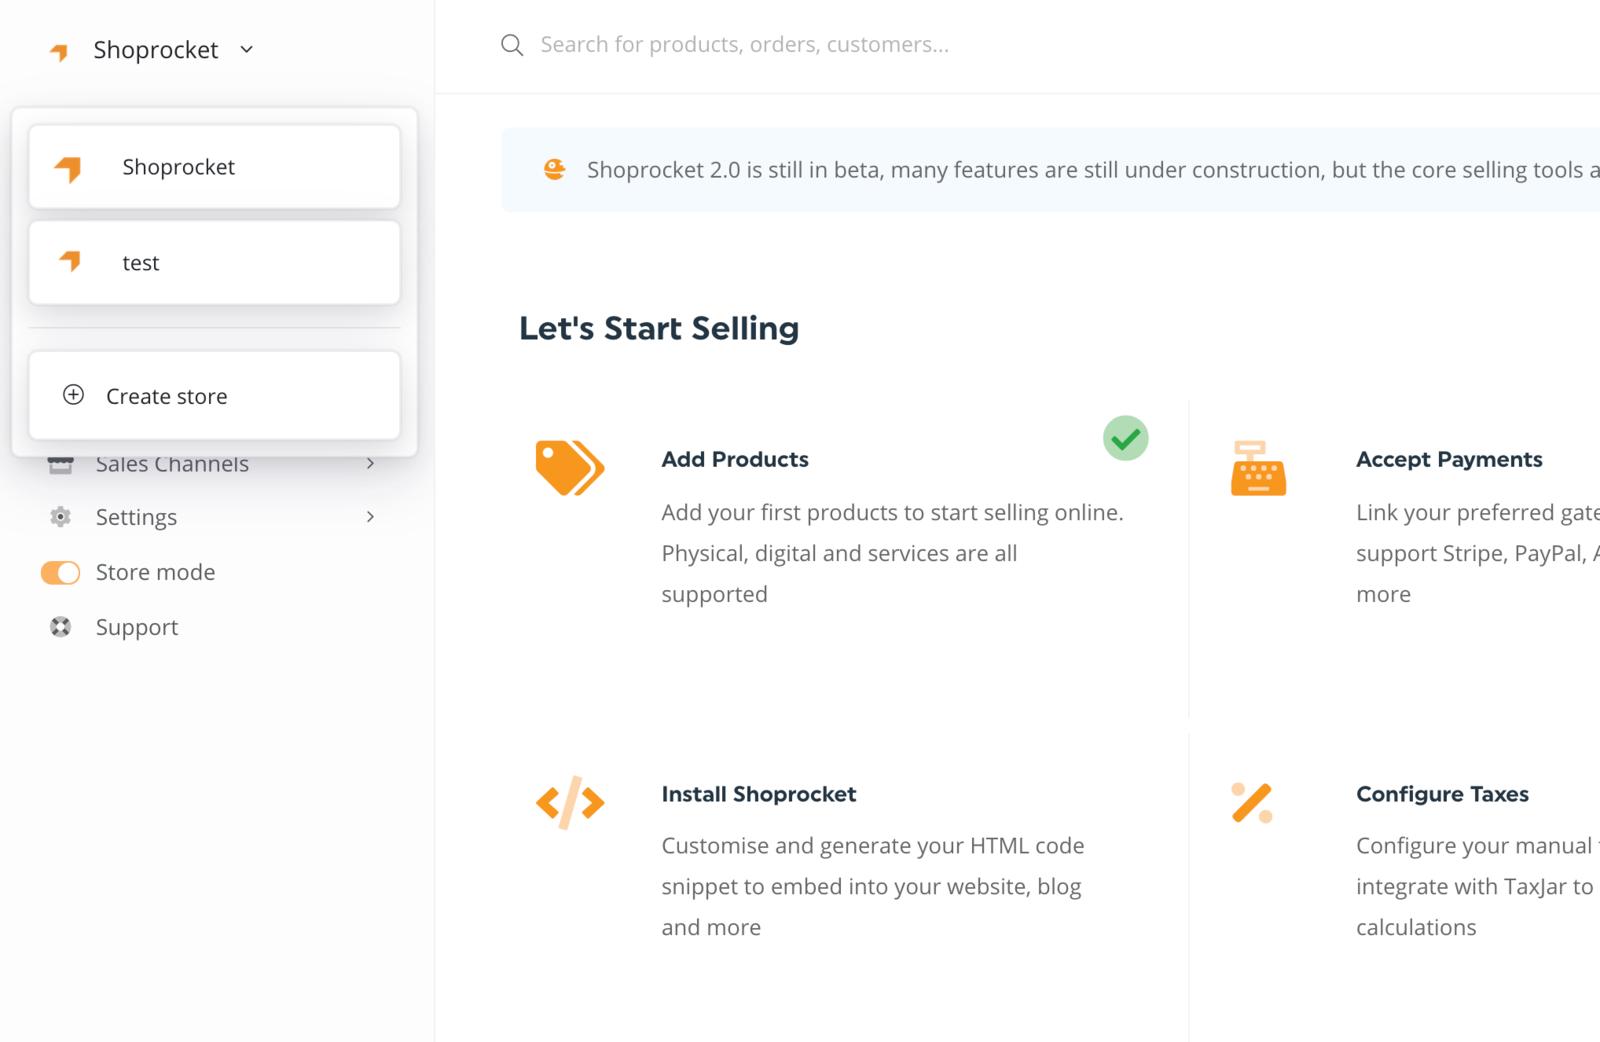Screen dimensions: 1600x1042
Task: Expand the Sales Channels submenu chevron
Action: 370,464
